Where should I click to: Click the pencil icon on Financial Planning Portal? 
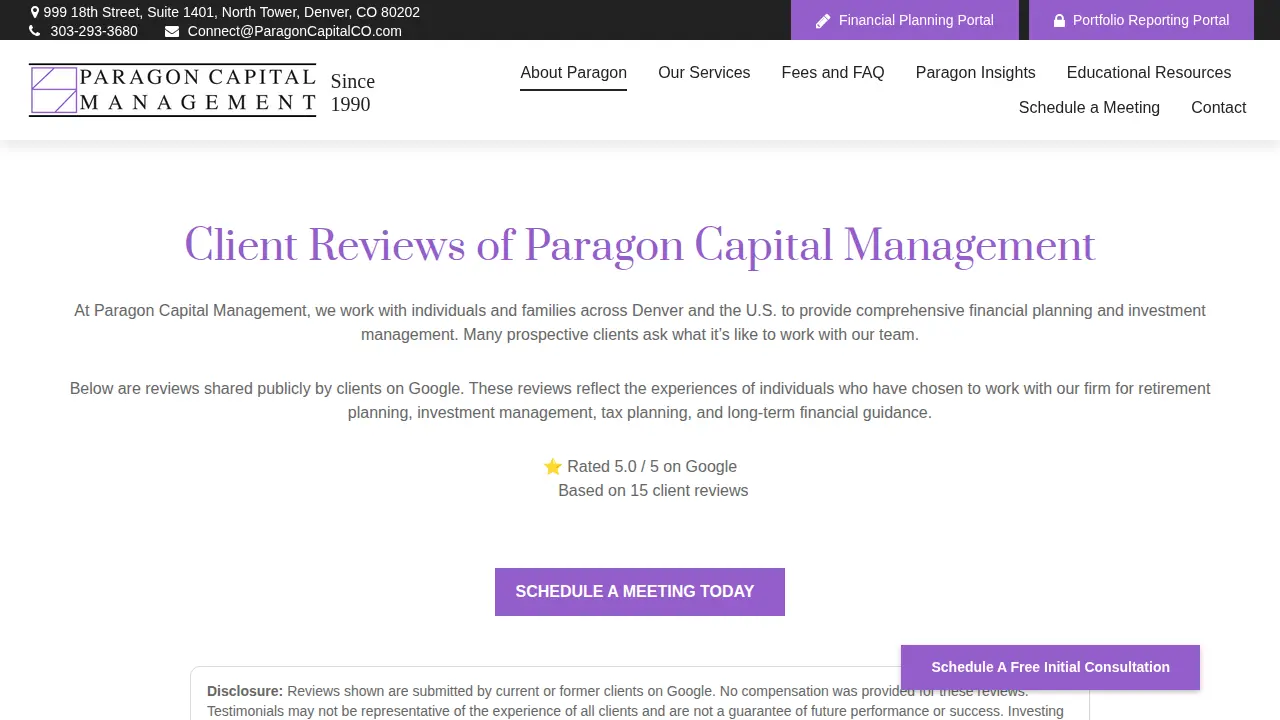[x=823, y=21]
